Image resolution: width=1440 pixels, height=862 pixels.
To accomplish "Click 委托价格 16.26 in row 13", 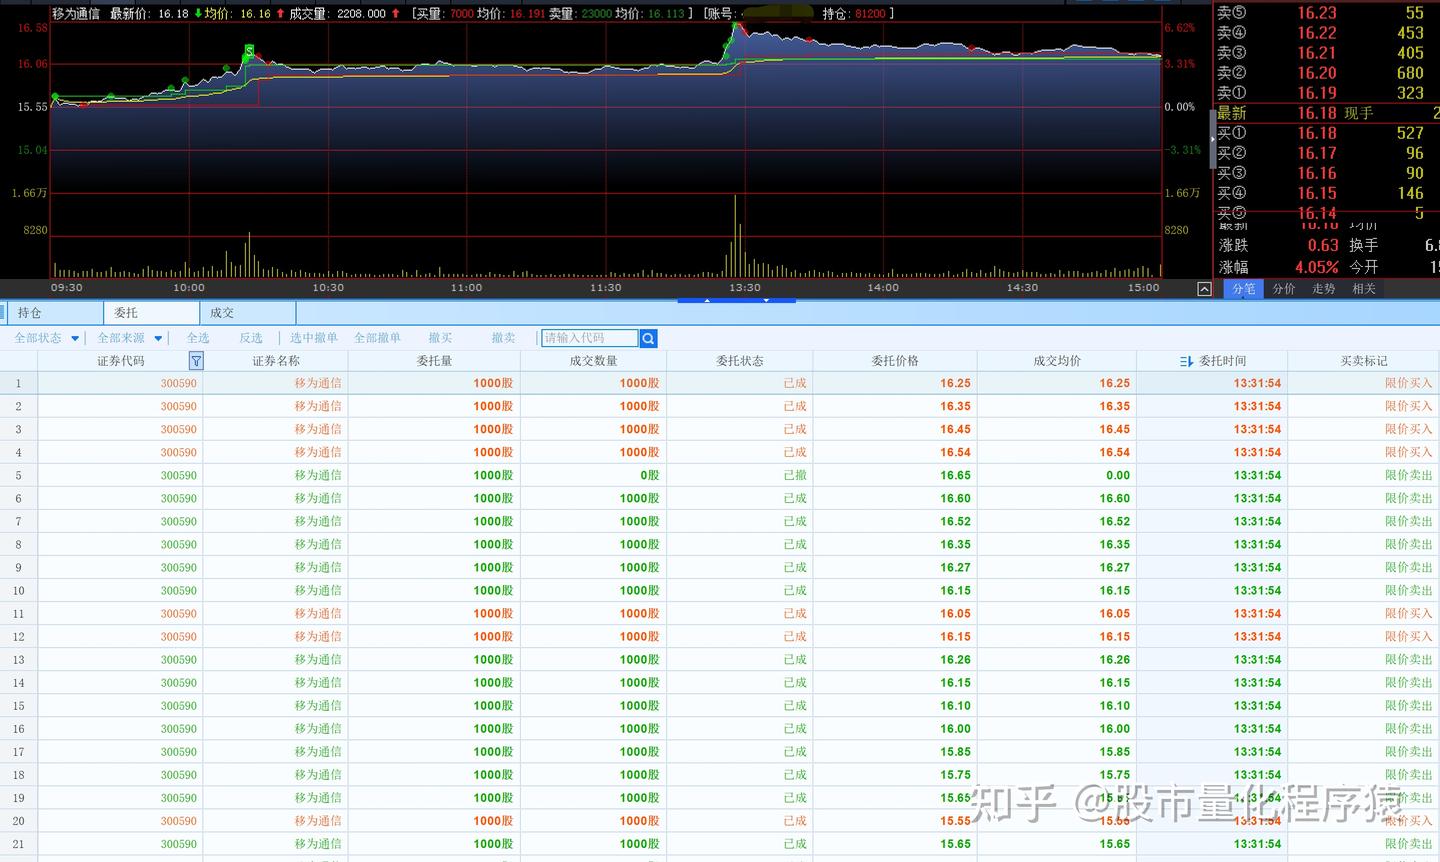I will tap(955, 659).
